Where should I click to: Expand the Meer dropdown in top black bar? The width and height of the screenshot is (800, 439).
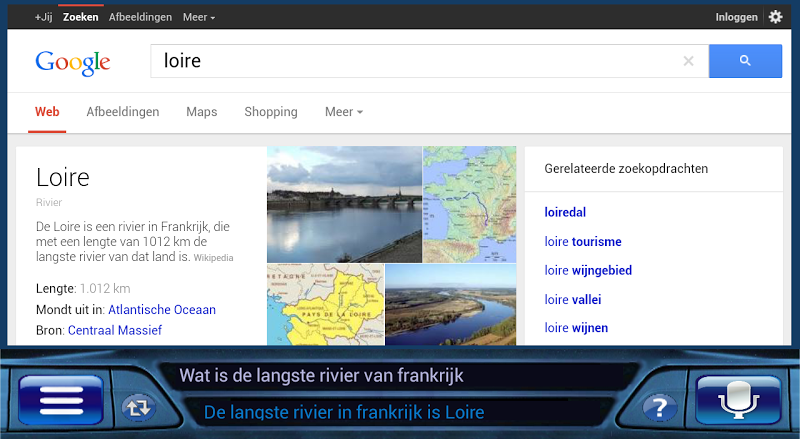[x=198, y=17]
